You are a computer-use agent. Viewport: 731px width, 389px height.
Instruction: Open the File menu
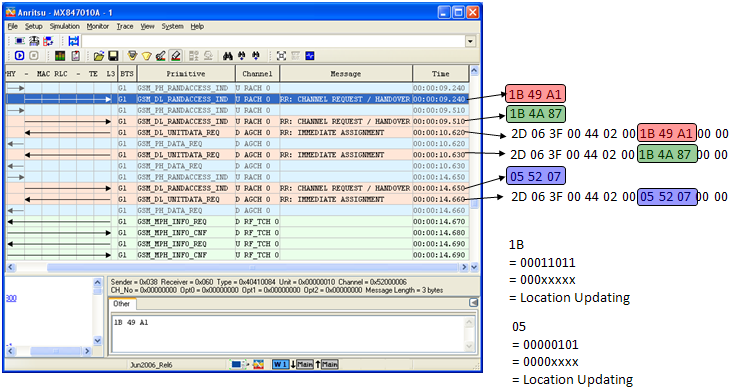[x=13, y=27]
